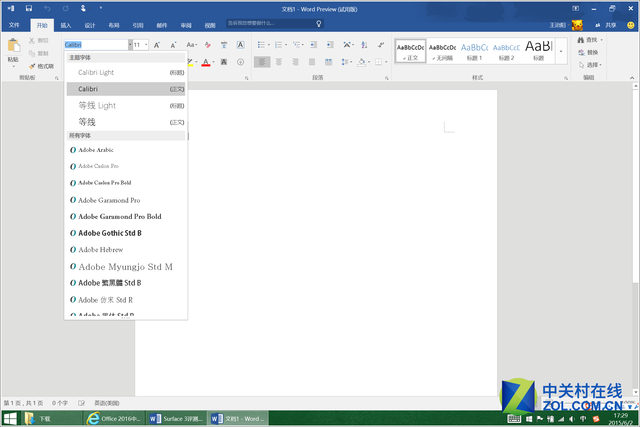Open the Font dialog launcher
640x427 pixels.
click(247, 78)
